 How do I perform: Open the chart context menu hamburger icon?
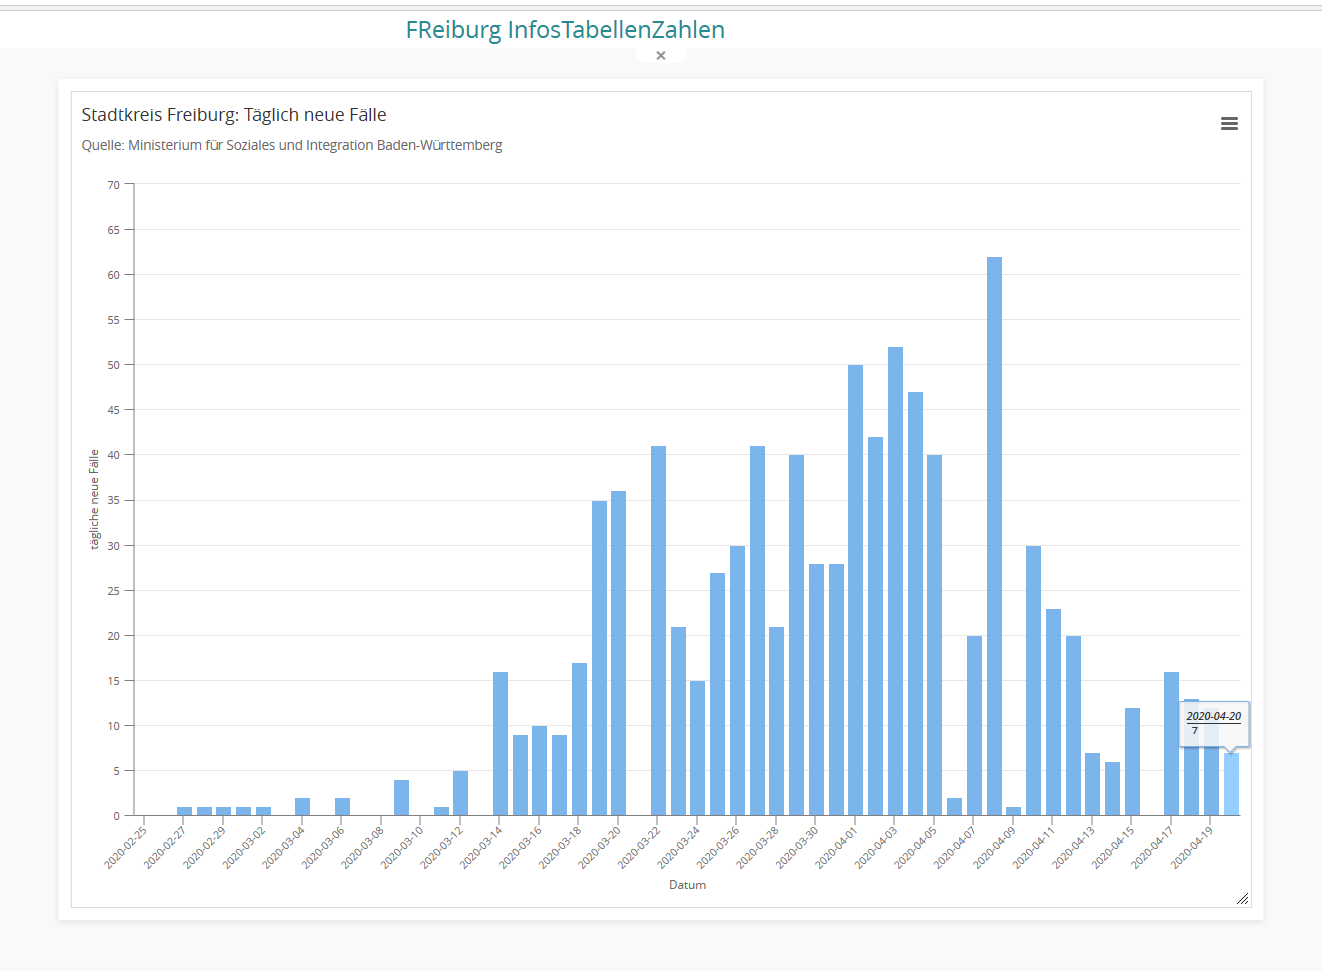(1229, 124)
